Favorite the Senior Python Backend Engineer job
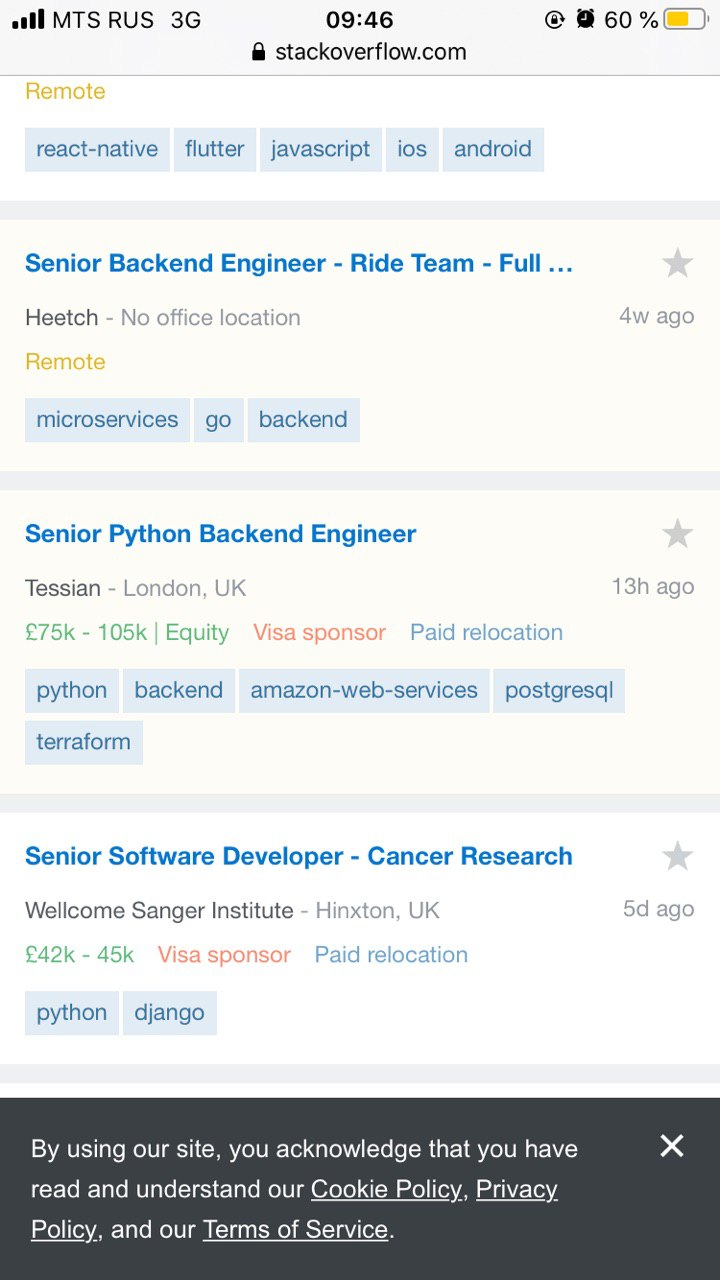720x1280 pixels. click(678, 534)
